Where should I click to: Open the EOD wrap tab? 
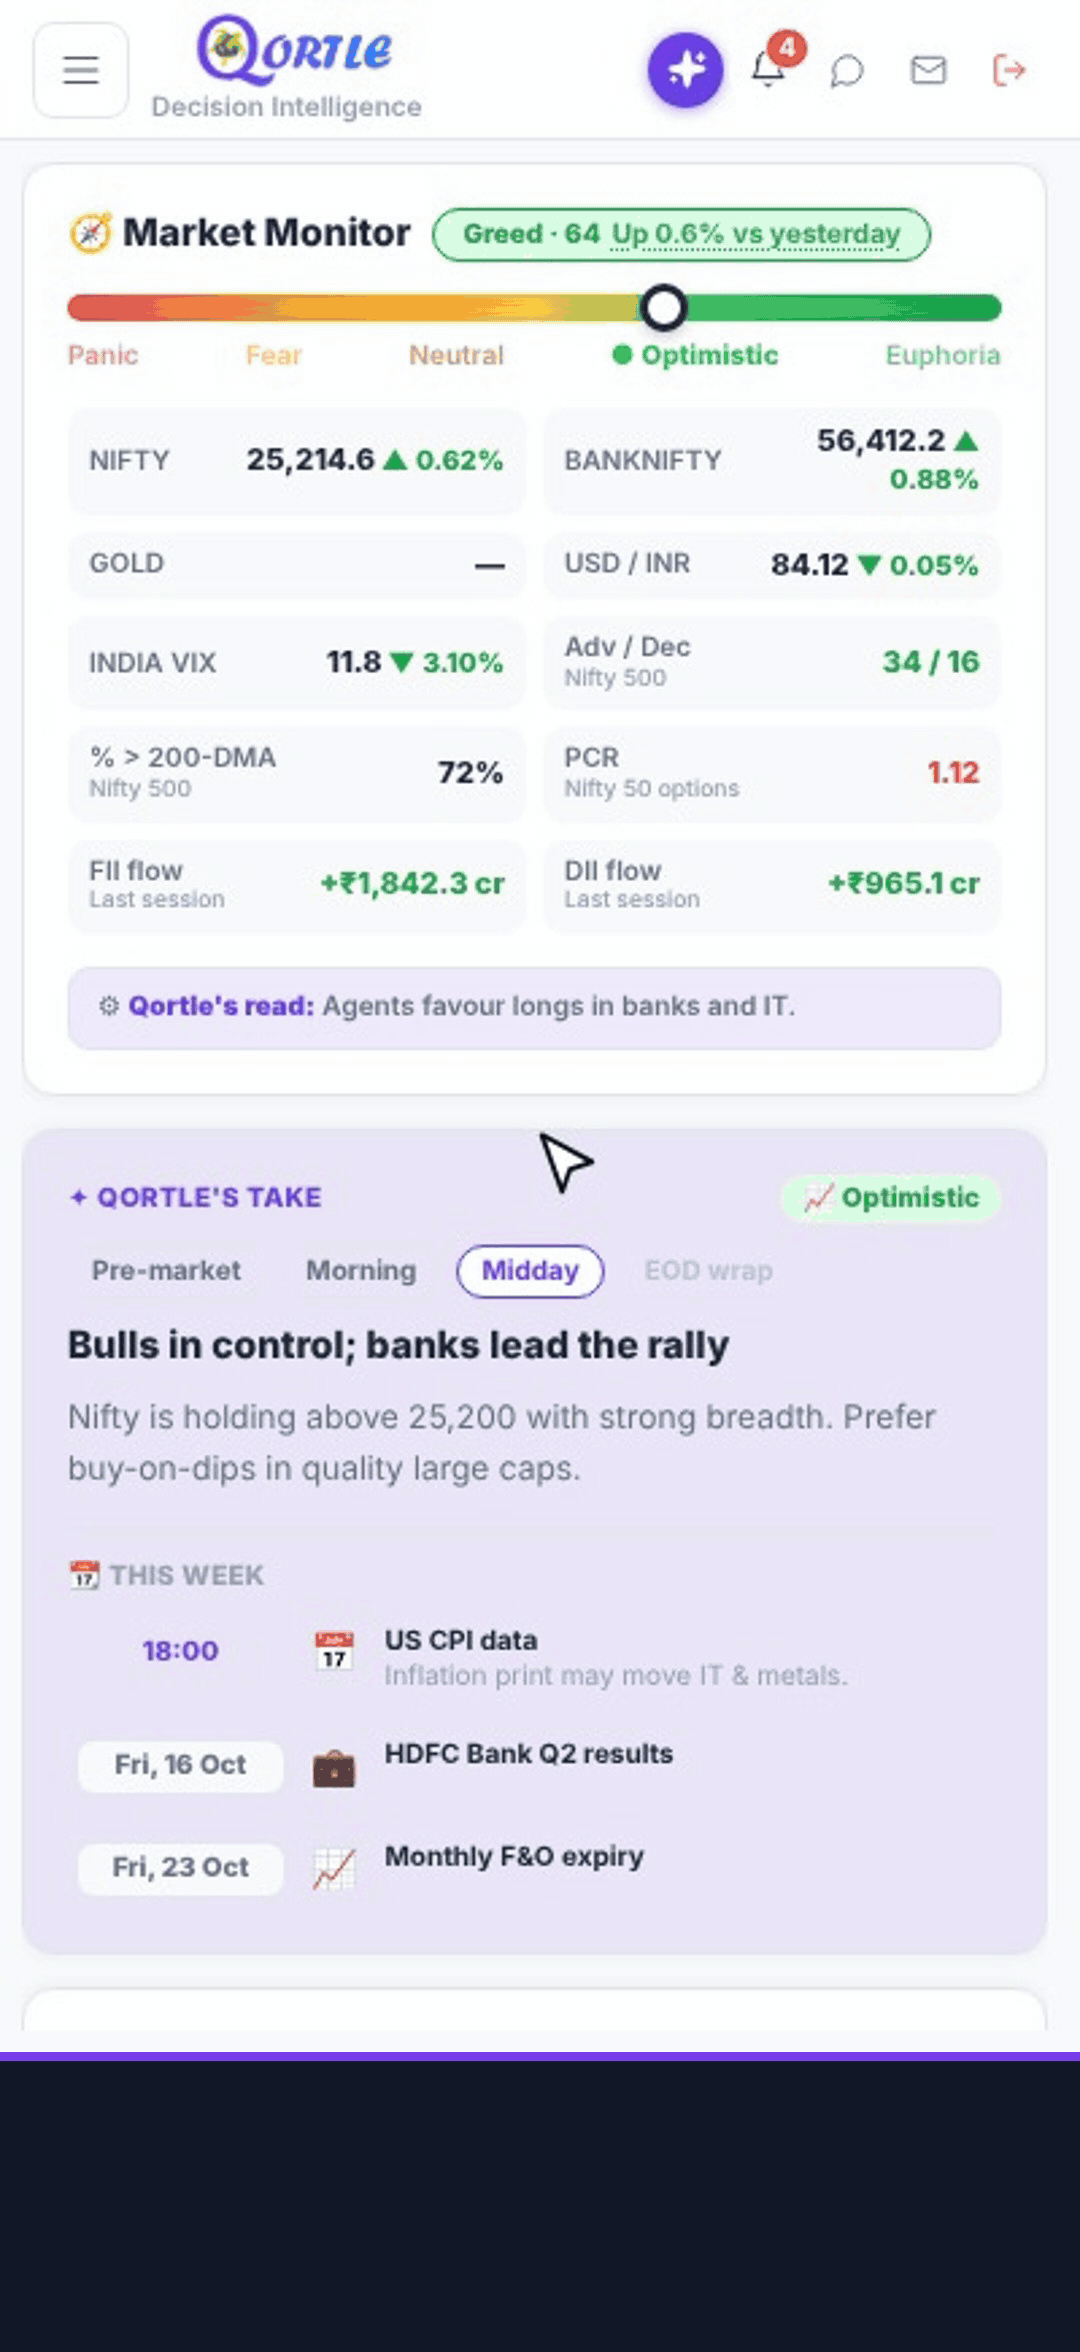pos(708,1270)
